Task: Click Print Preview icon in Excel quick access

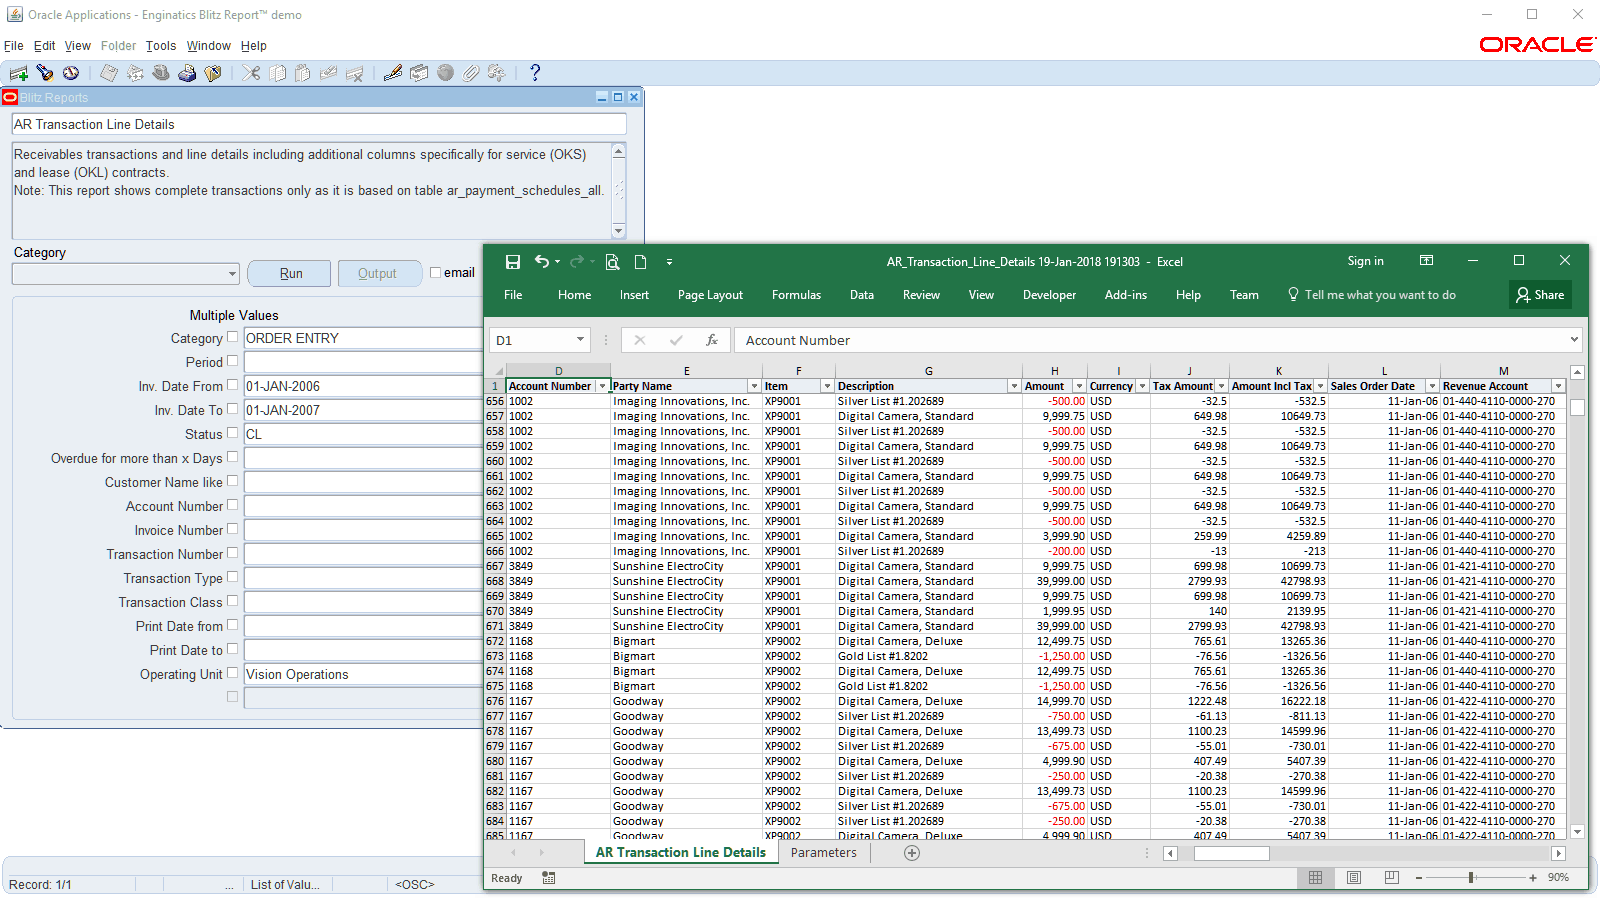Action: point(613,262)
